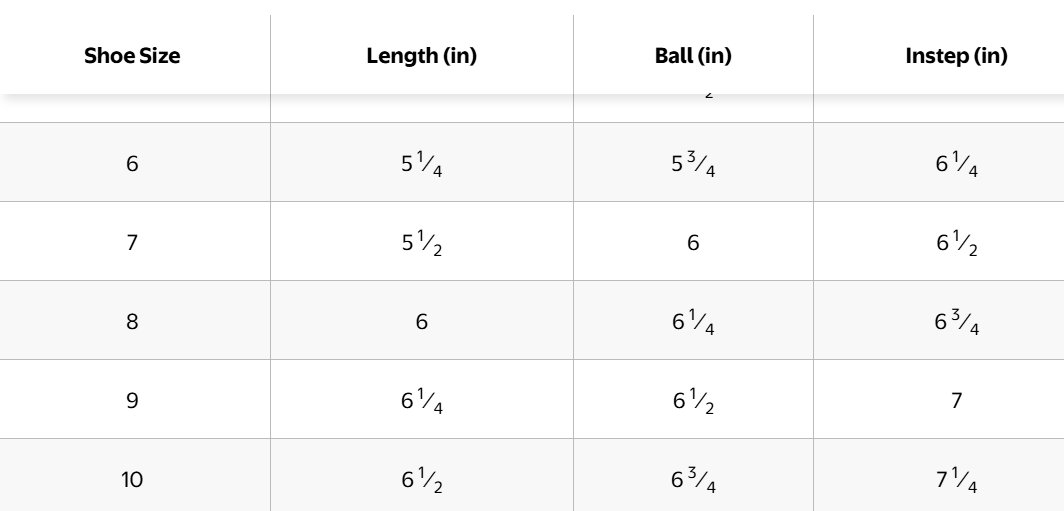Select shoe size 9 row label
This screenshot has height=511, width=1064.
click(132, 400)
